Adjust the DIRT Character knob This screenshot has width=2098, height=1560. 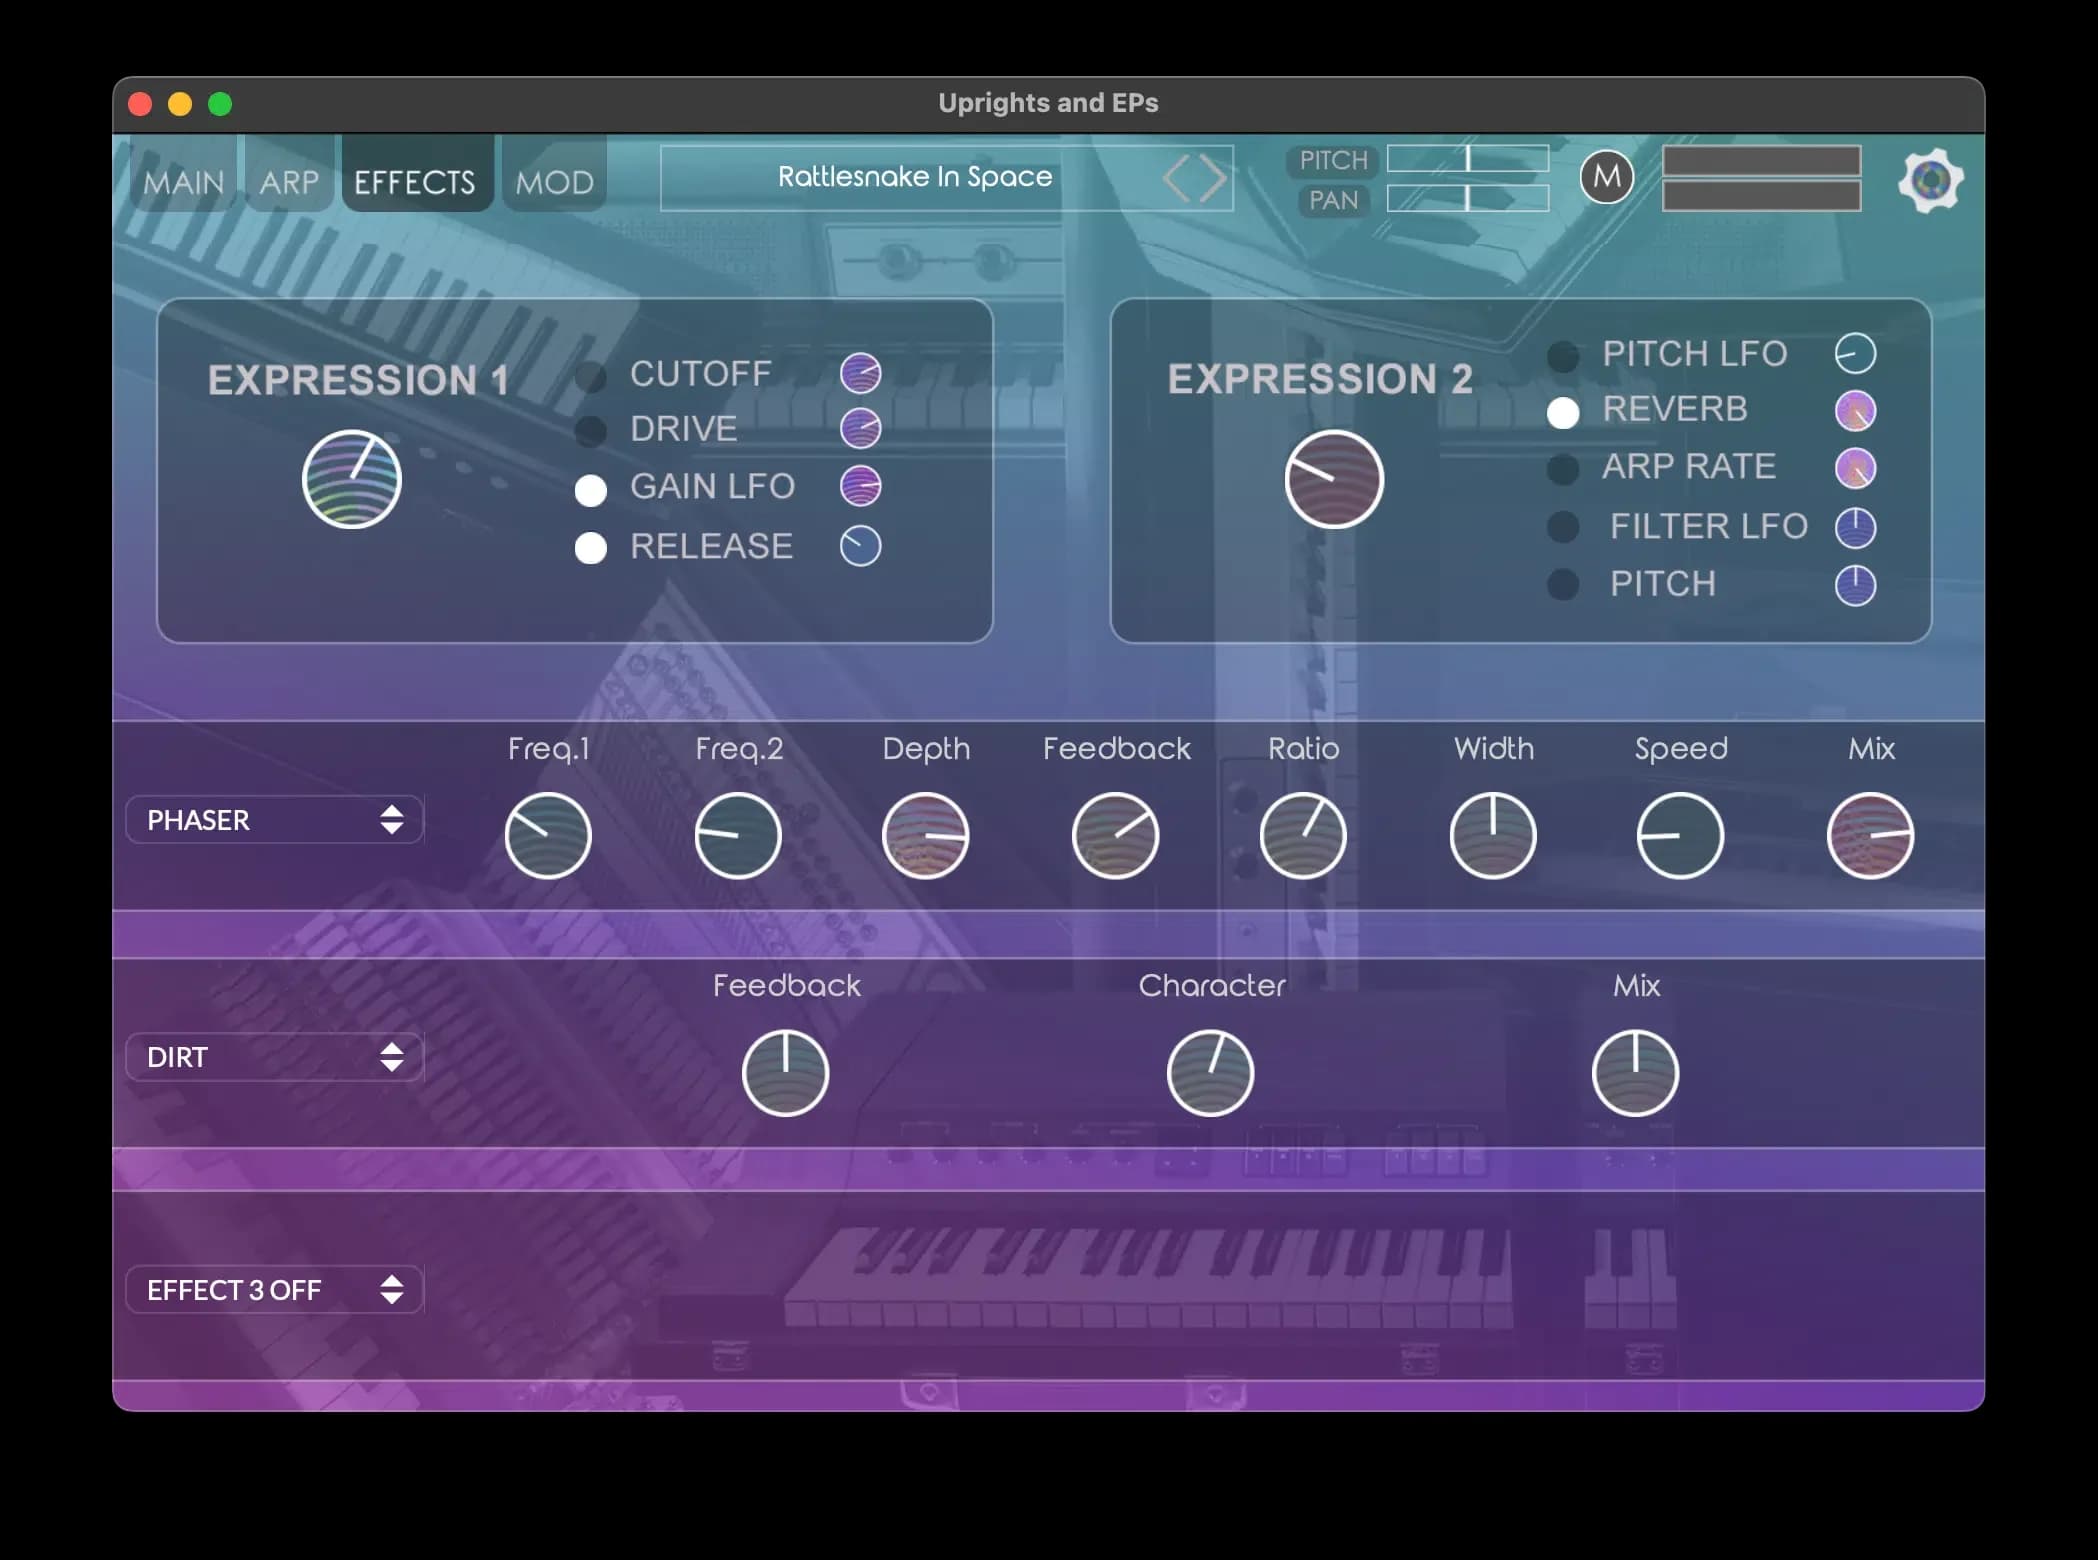[1210, 1071]
